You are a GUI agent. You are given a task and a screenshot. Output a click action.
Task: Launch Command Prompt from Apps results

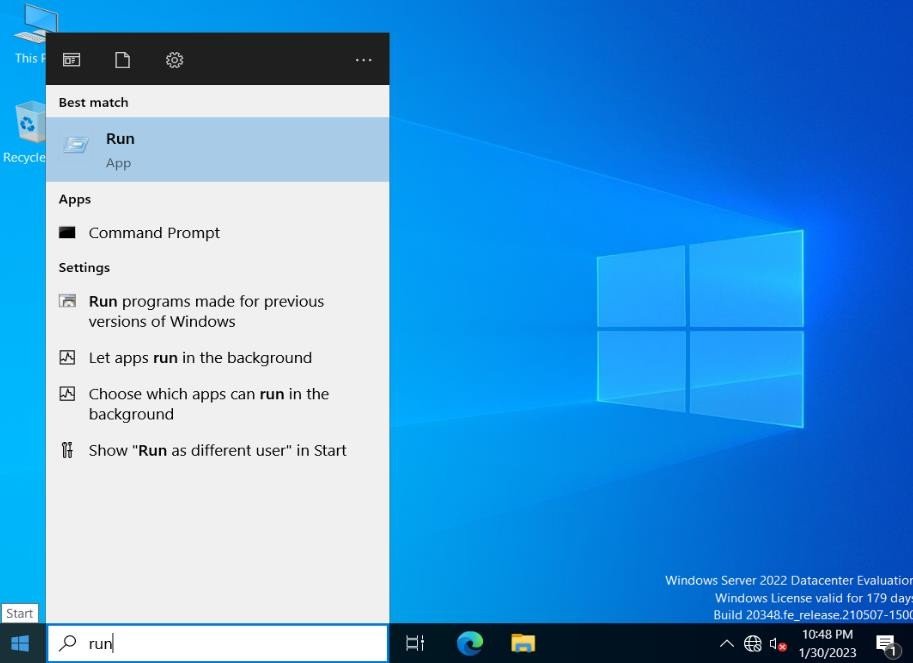(217, 233)
